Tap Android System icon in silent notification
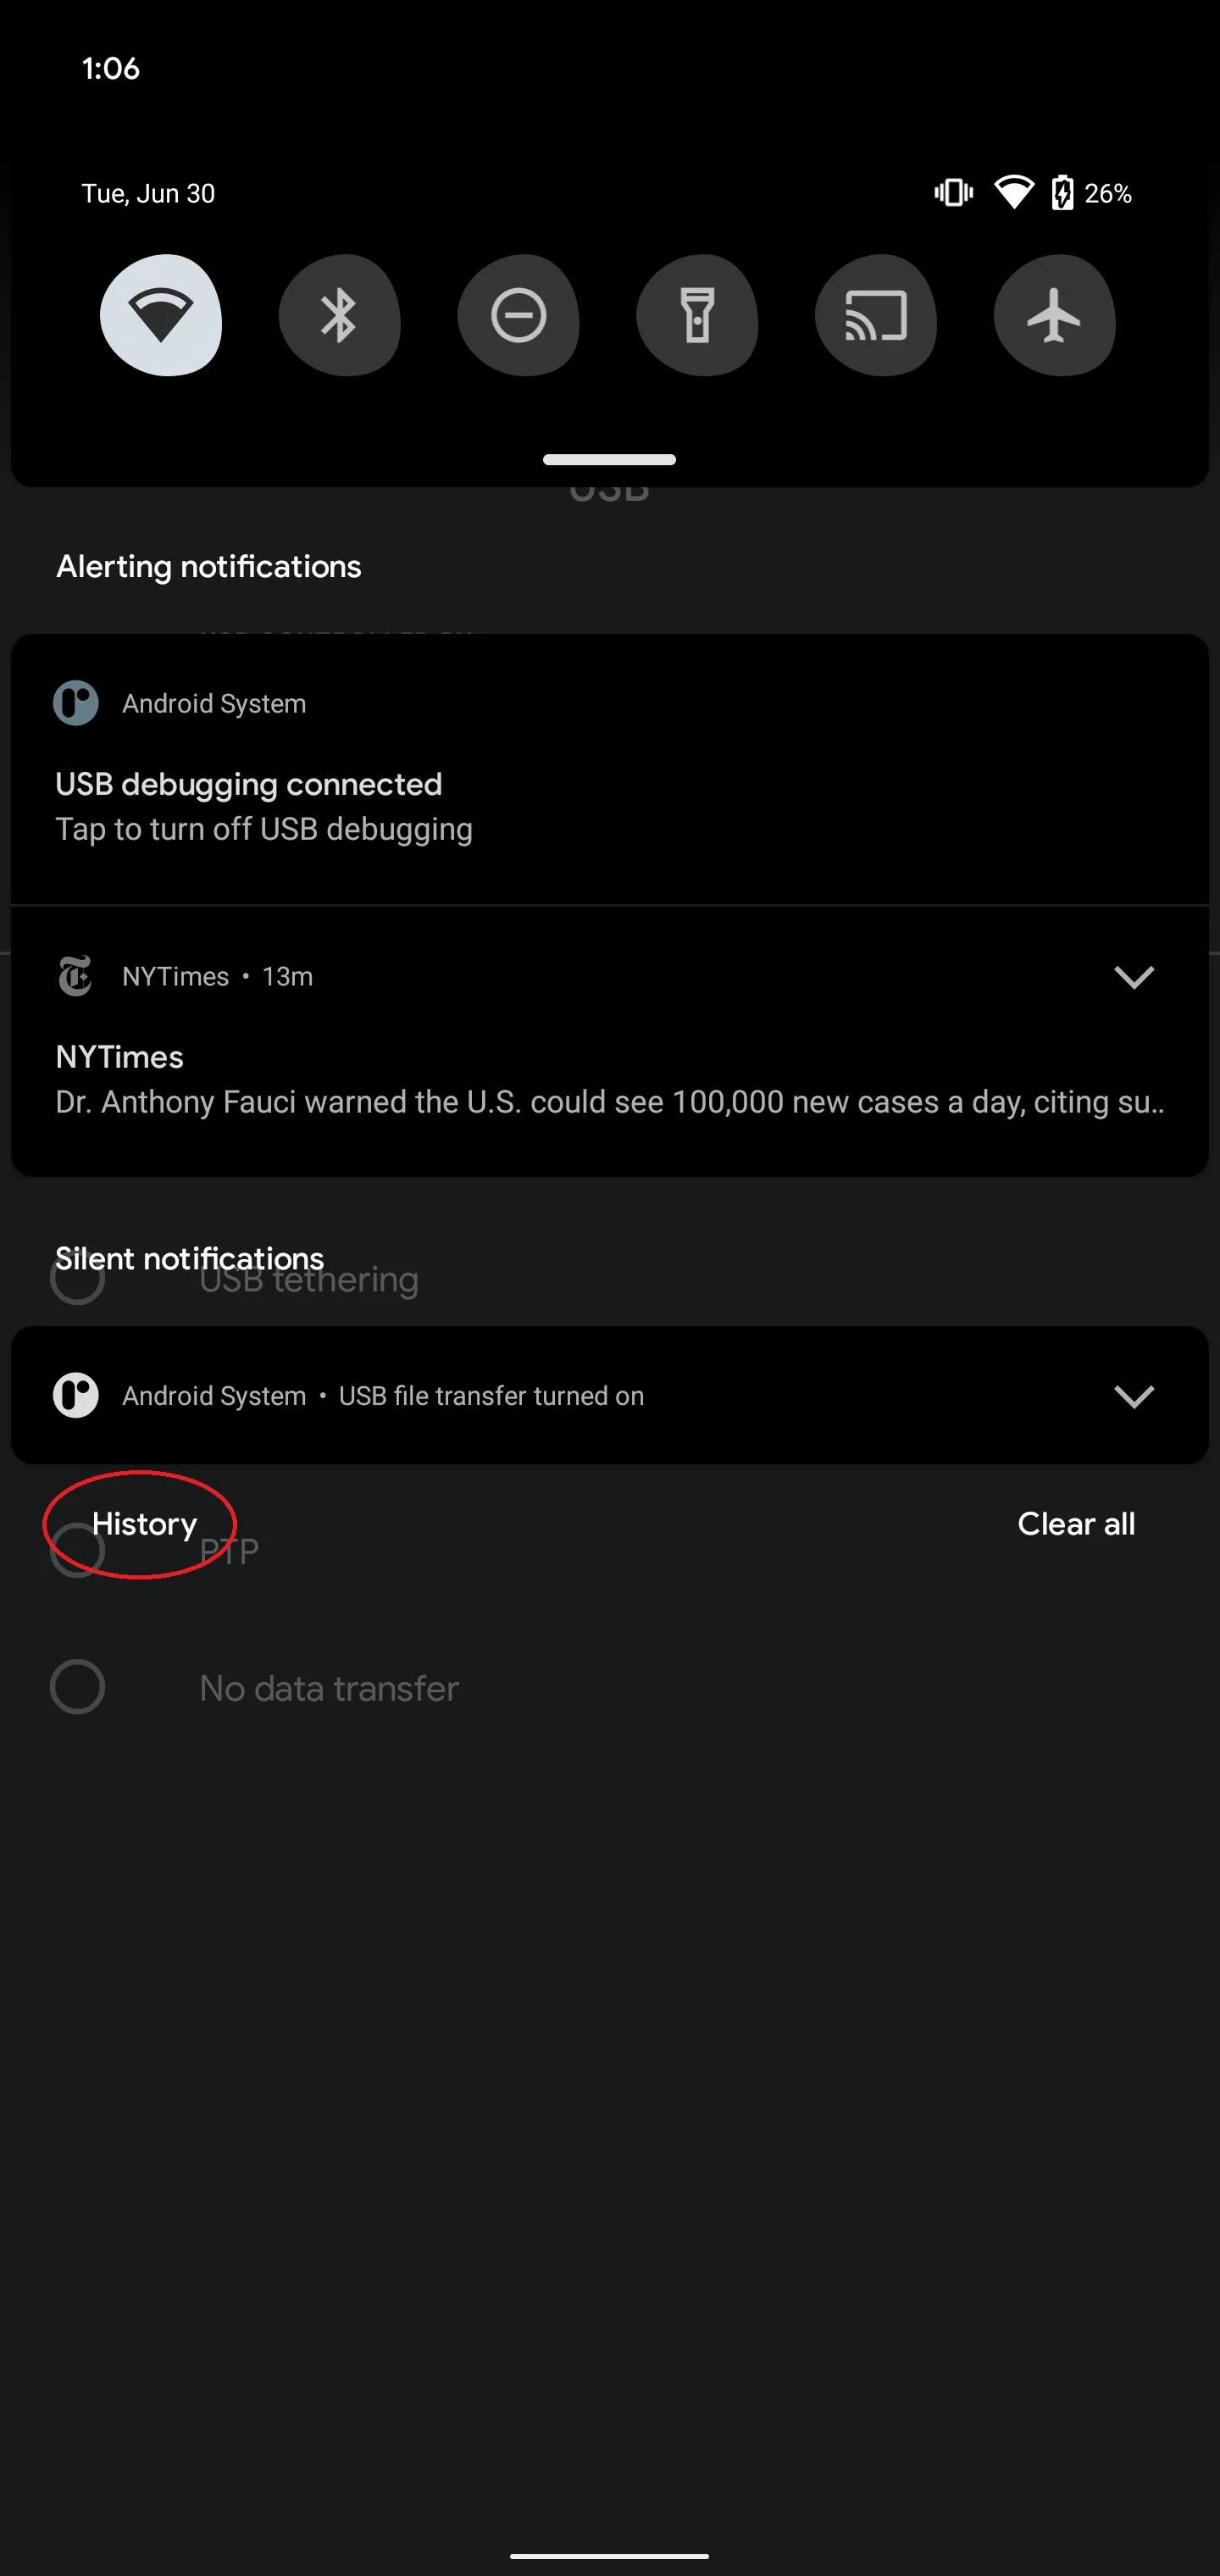Screen dimensions: 1220x2576 (x=76, y=1395)
